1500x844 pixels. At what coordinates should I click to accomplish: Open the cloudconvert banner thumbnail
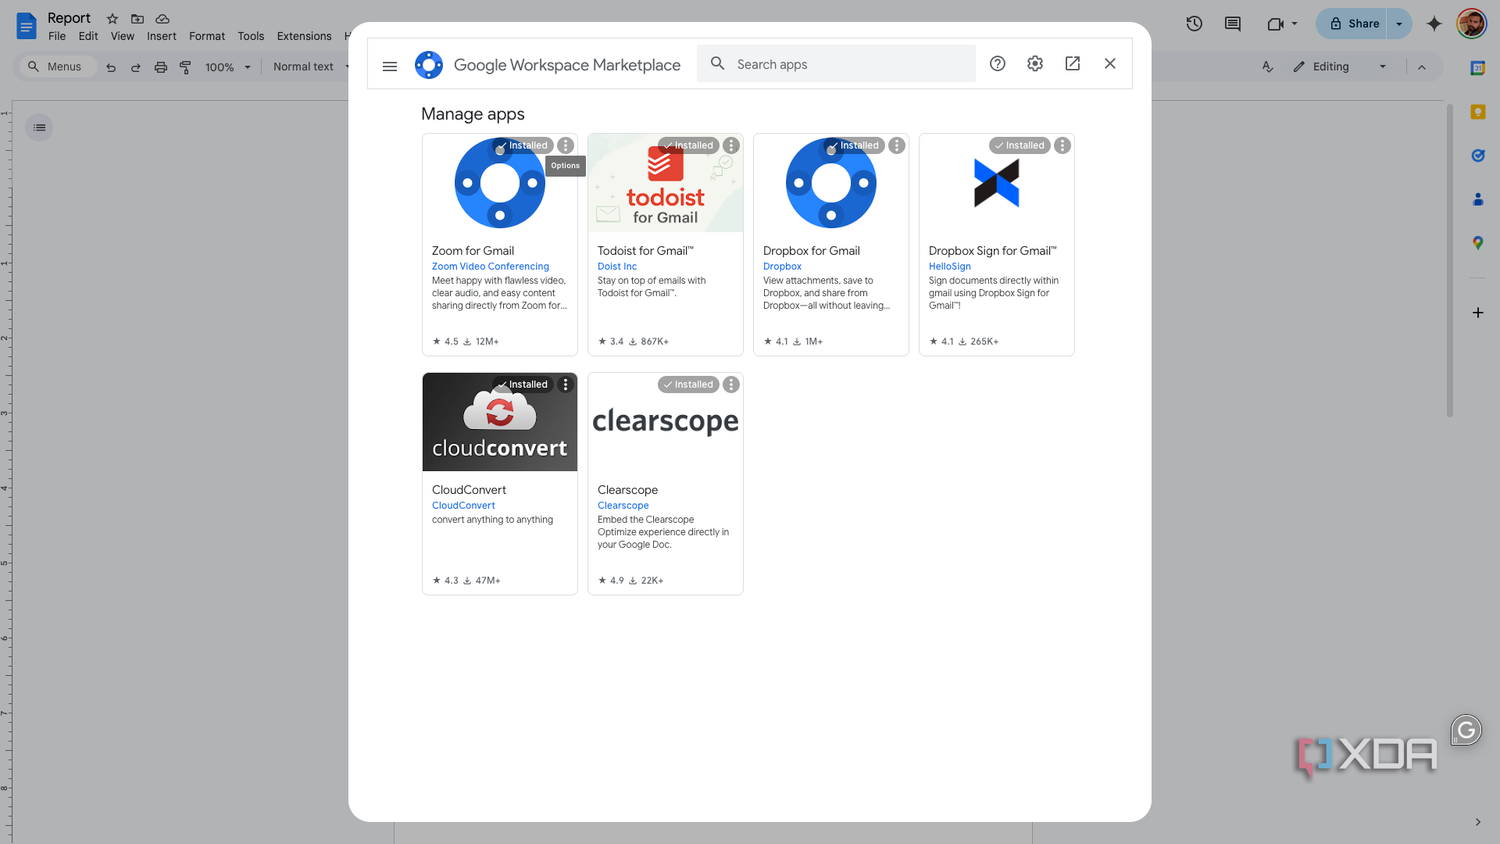pos(500,422)
